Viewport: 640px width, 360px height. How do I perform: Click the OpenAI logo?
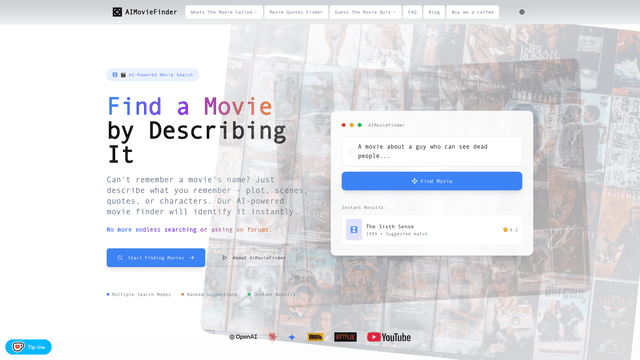click(243, 337)
